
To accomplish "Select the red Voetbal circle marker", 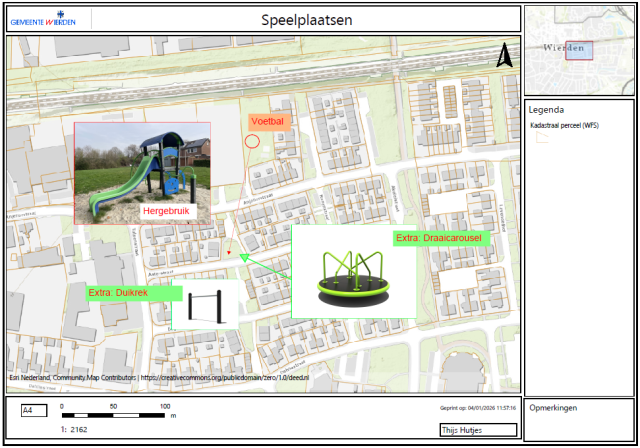I will pyautogui.click(x=252, y=140).
